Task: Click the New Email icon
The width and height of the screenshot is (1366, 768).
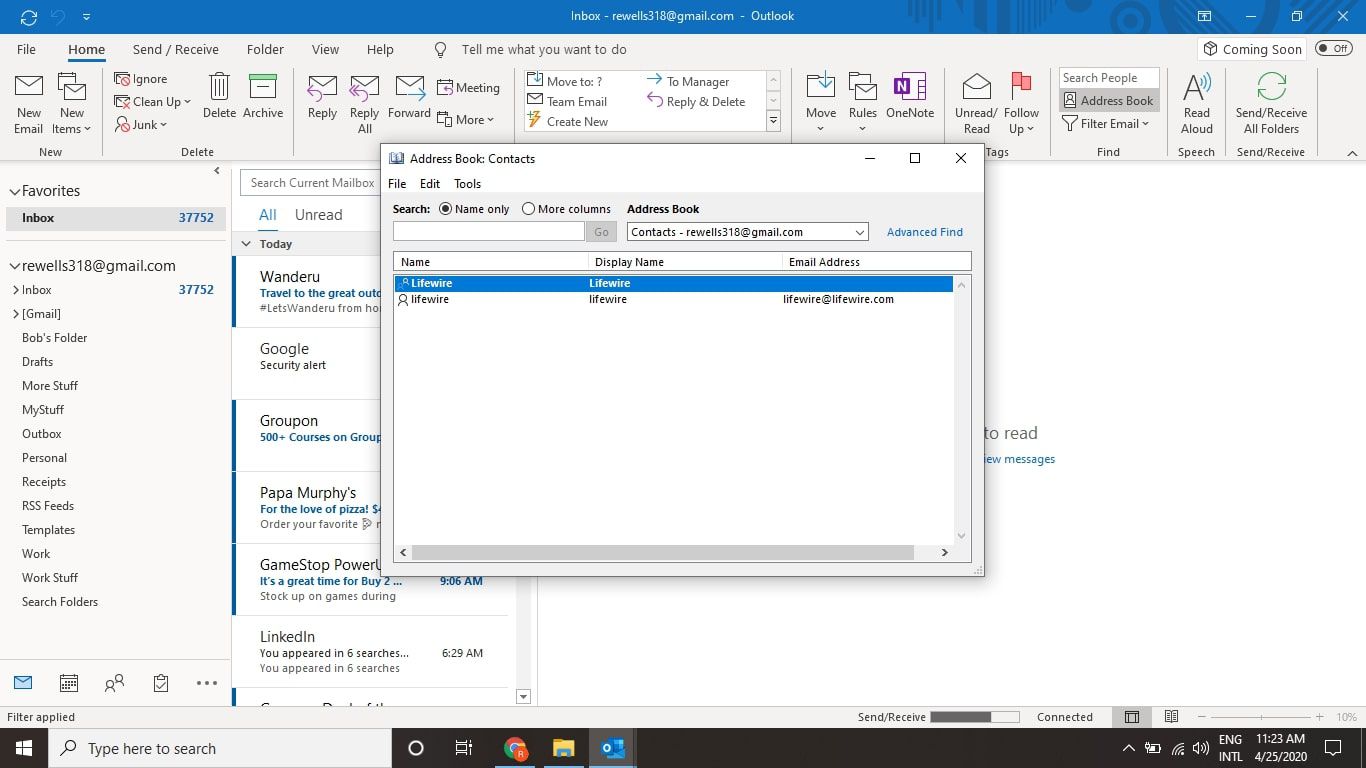Action: [29, 86]
